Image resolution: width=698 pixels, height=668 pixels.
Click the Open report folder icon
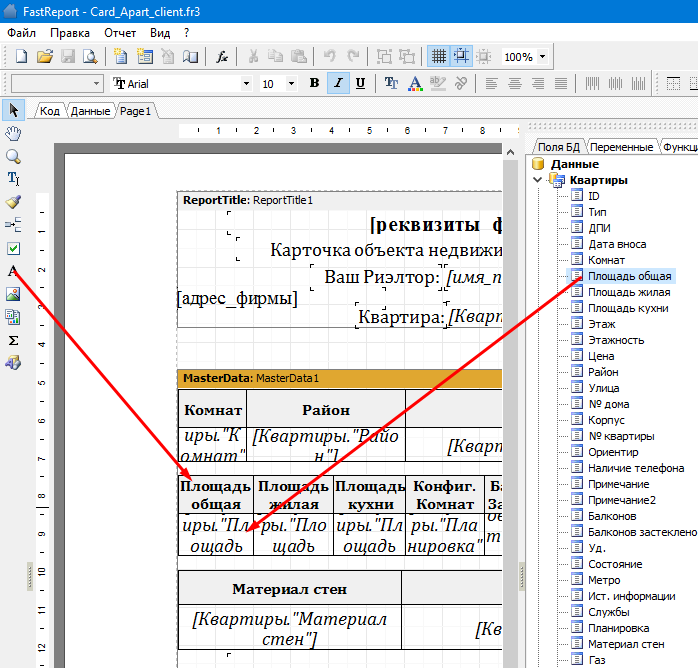coord(45,57)
